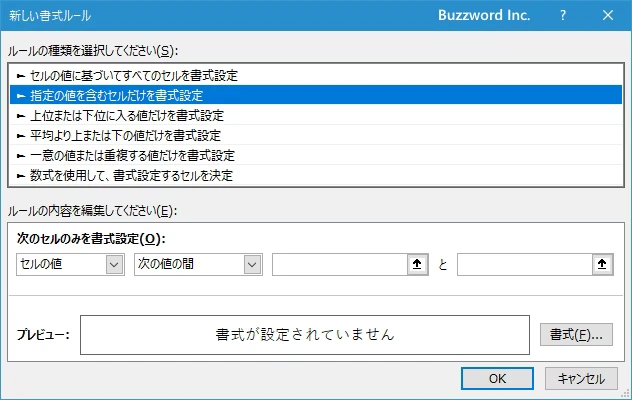Open the セルの値 dropdown
632x400 pixels.
(70, 265)
